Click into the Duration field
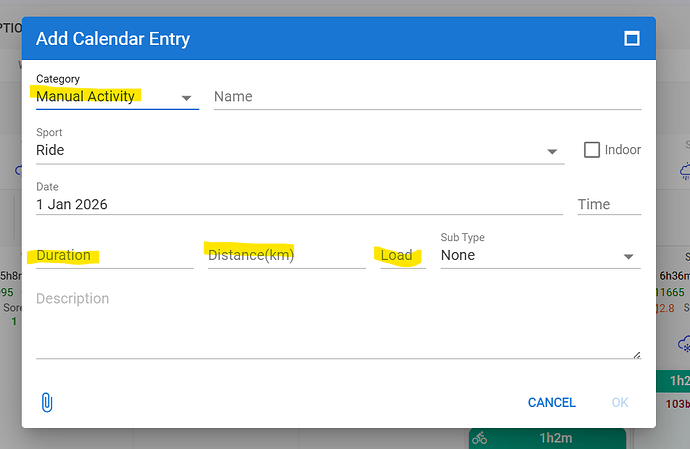This screenshot has height=449, width=690. coord(114,256)
